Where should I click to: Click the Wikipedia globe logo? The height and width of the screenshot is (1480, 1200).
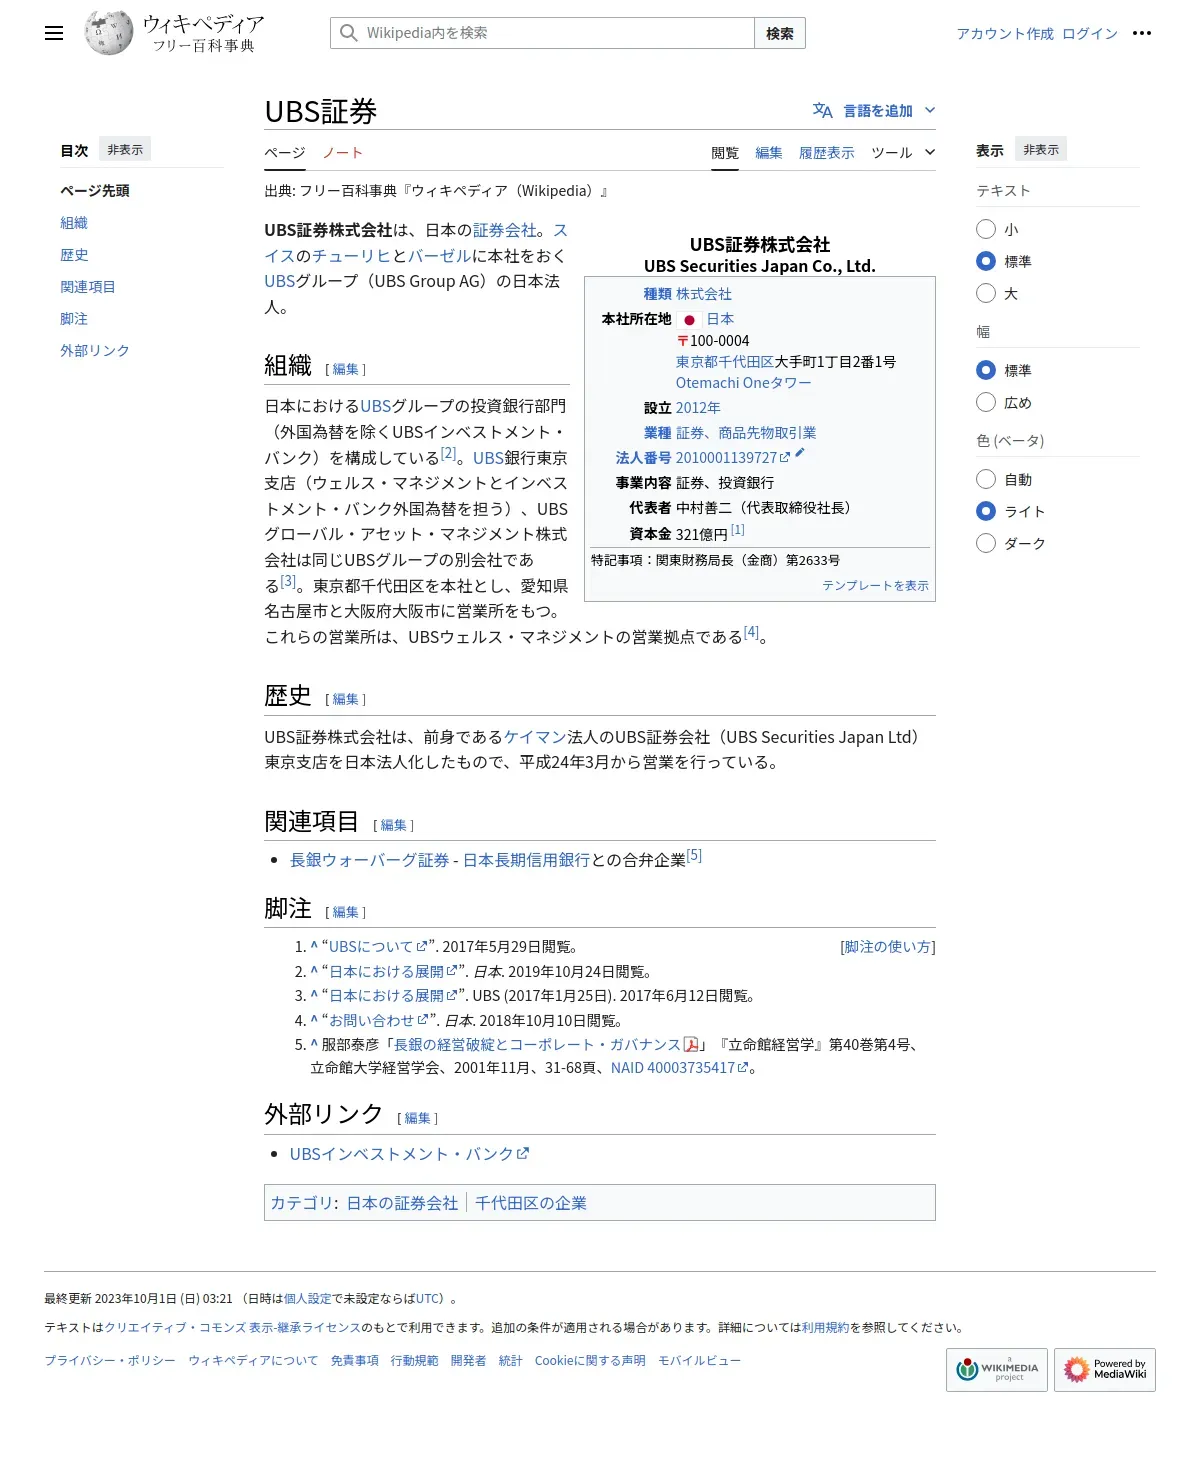point(109,33)
